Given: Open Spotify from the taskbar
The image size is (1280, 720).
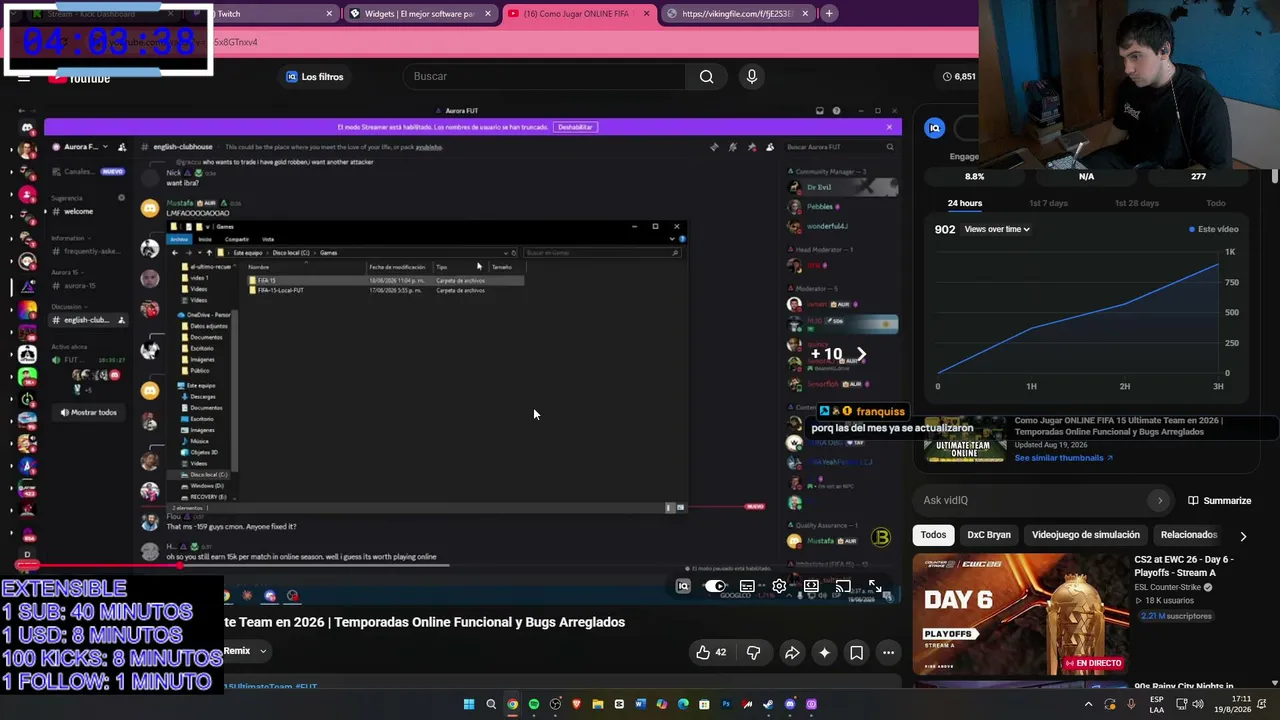Looking at the screenshot, I should tap(534, 704).
